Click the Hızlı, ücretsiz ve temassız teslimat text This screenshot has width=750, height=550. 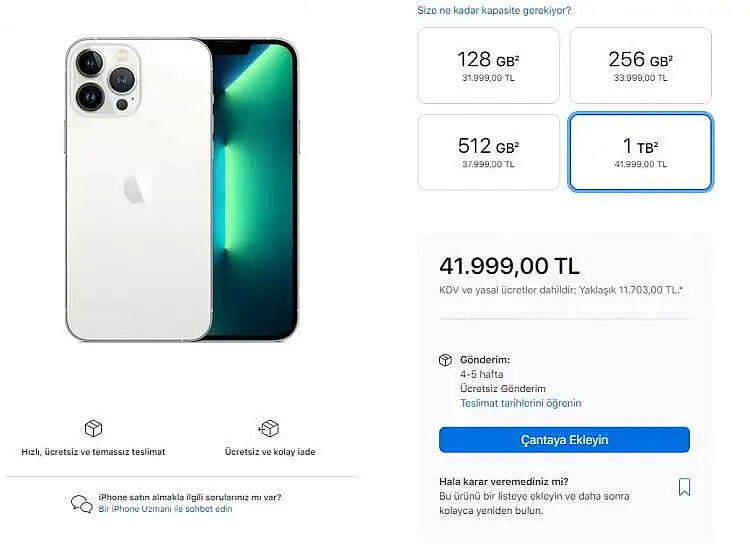[x=93, y=451]
